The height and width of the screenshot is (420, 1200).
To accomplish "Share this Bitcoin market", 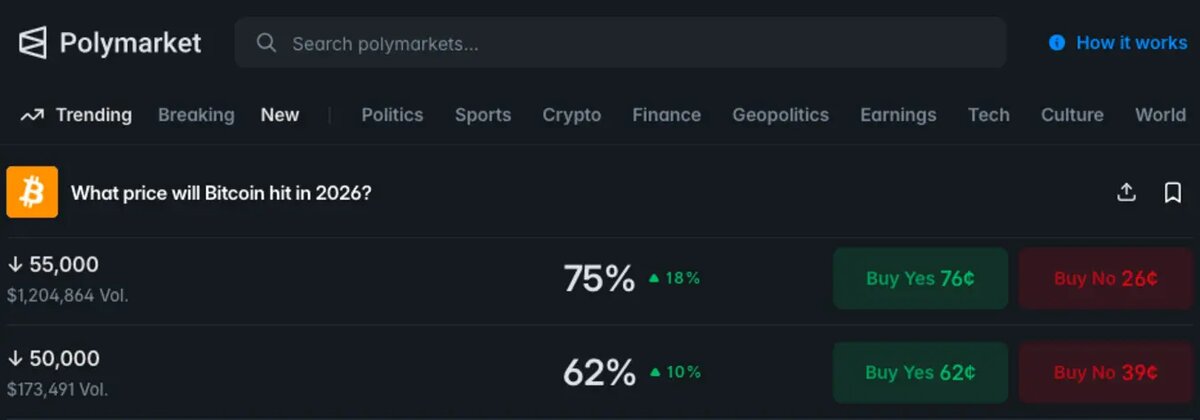I will pos(1126,192).
